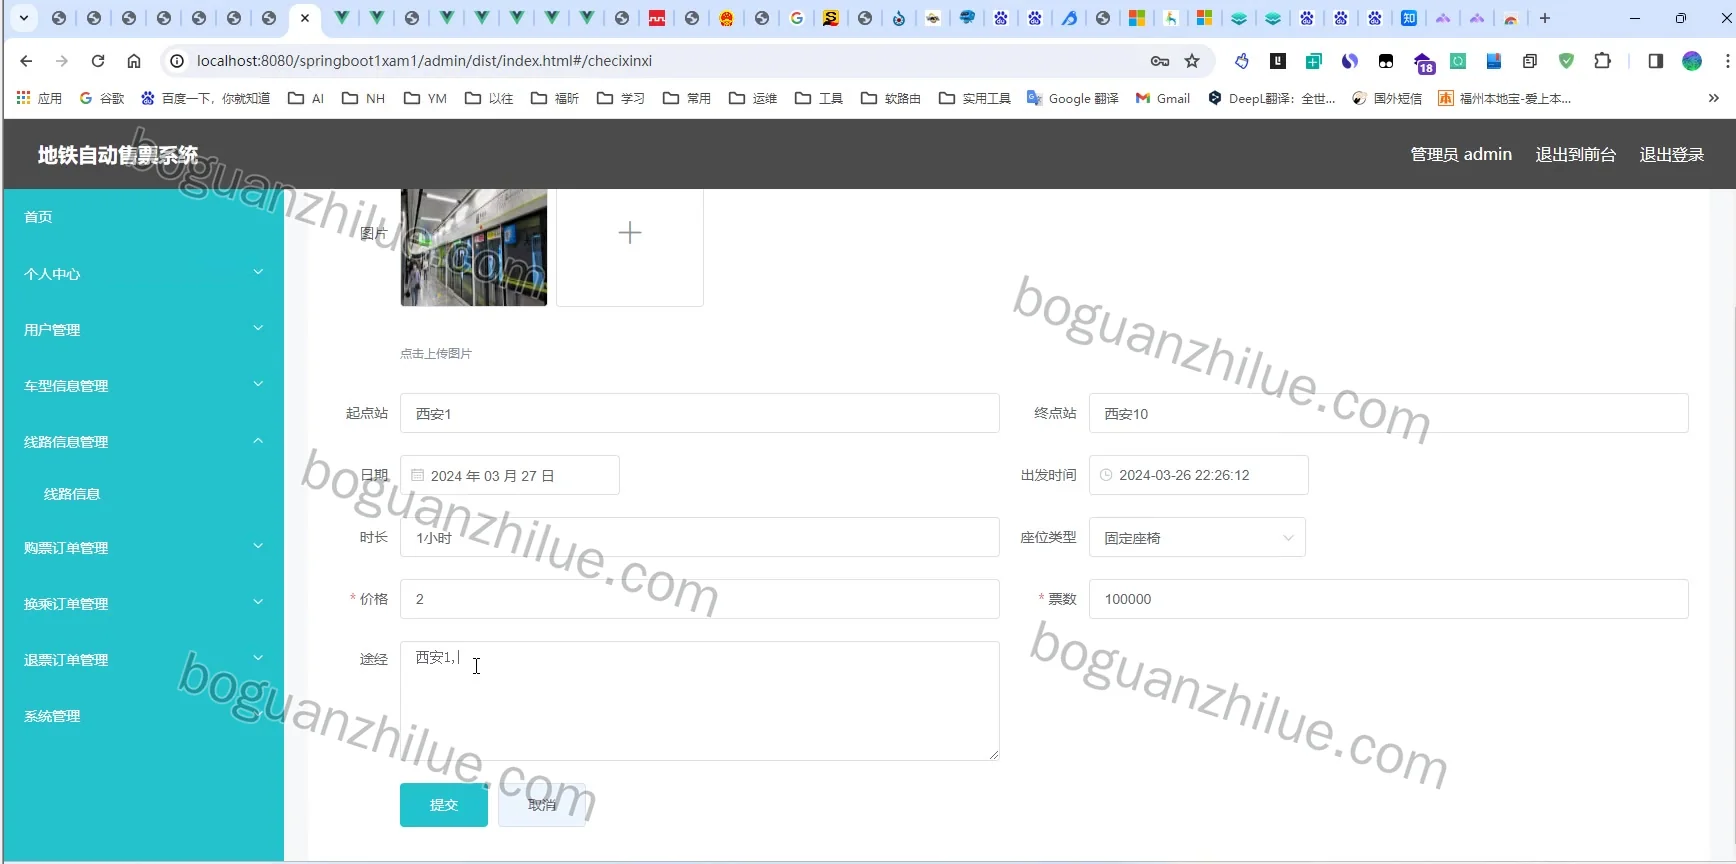Viewport: 1736px width, 864px height.
Task: Open a new browser tab
Action: (1545, 18)
